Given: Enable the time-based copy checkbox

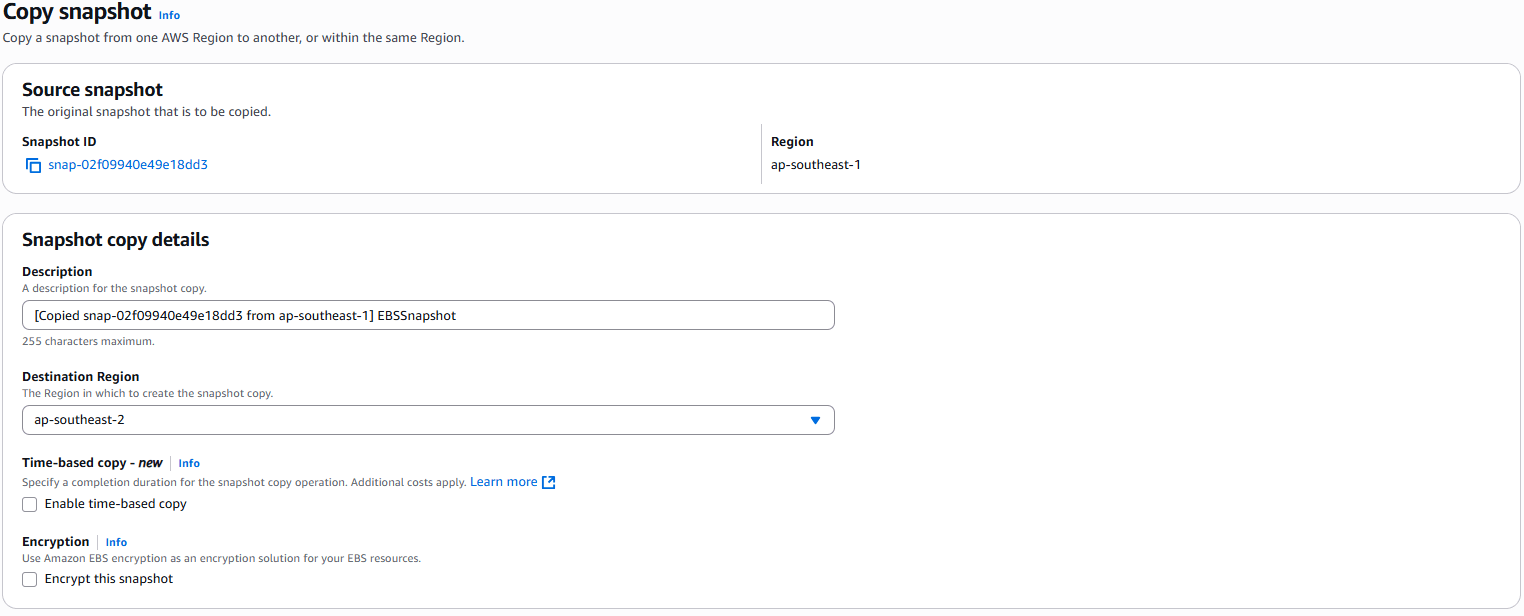Looking at the screenshot, I should 30,505.
